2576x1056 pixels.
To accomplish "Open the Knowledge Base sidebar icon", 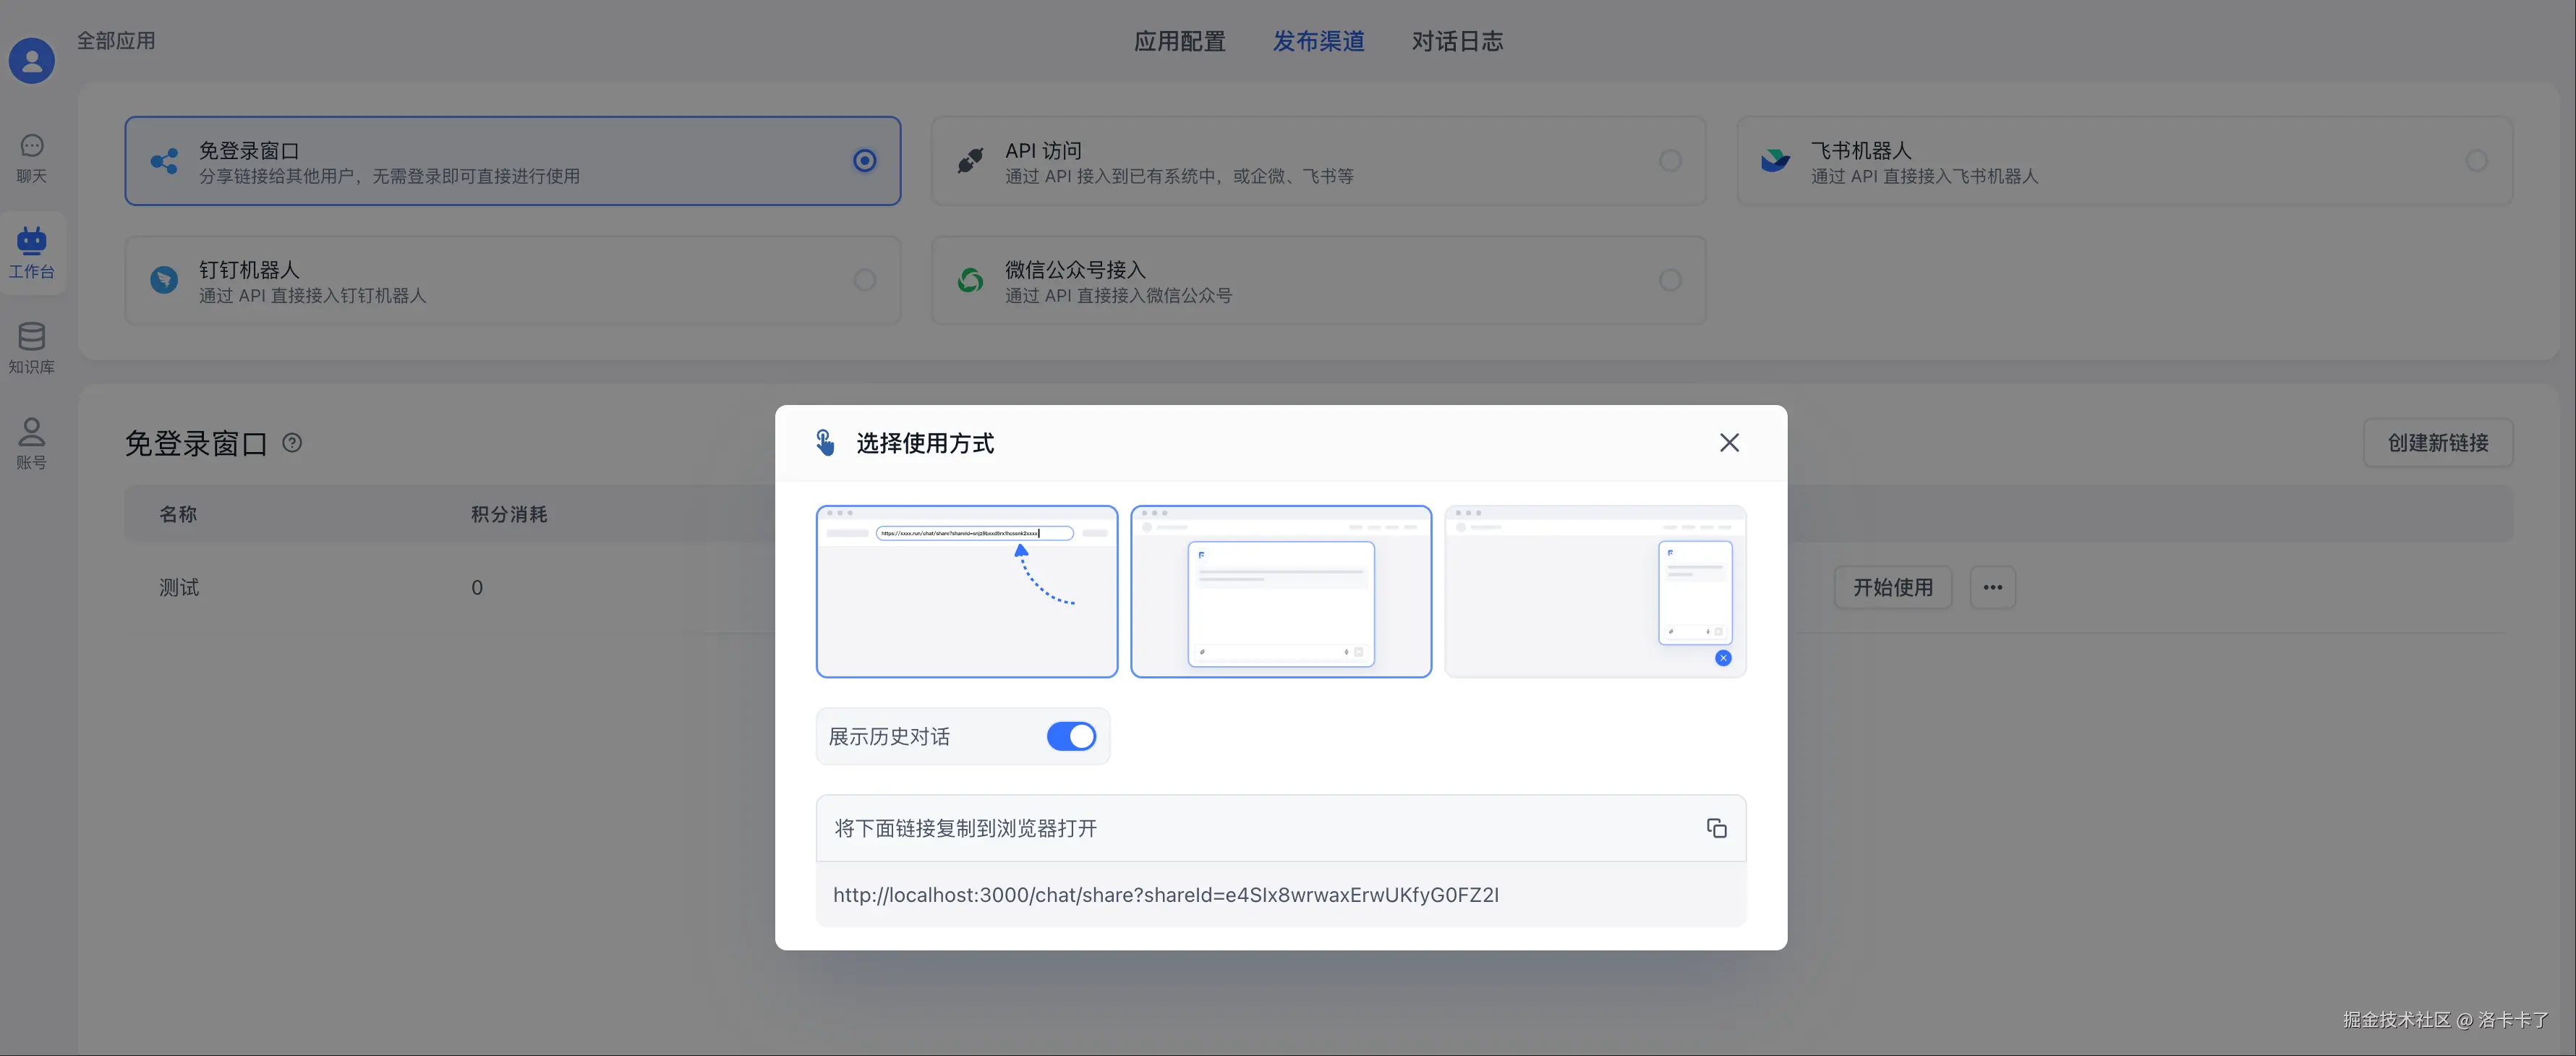I will (32, 348).
